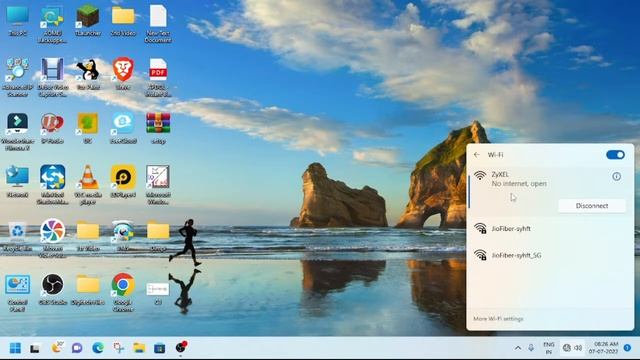Open the green-on-yellow app shortcut
The image size is (640, 360).
click(88, 128)
